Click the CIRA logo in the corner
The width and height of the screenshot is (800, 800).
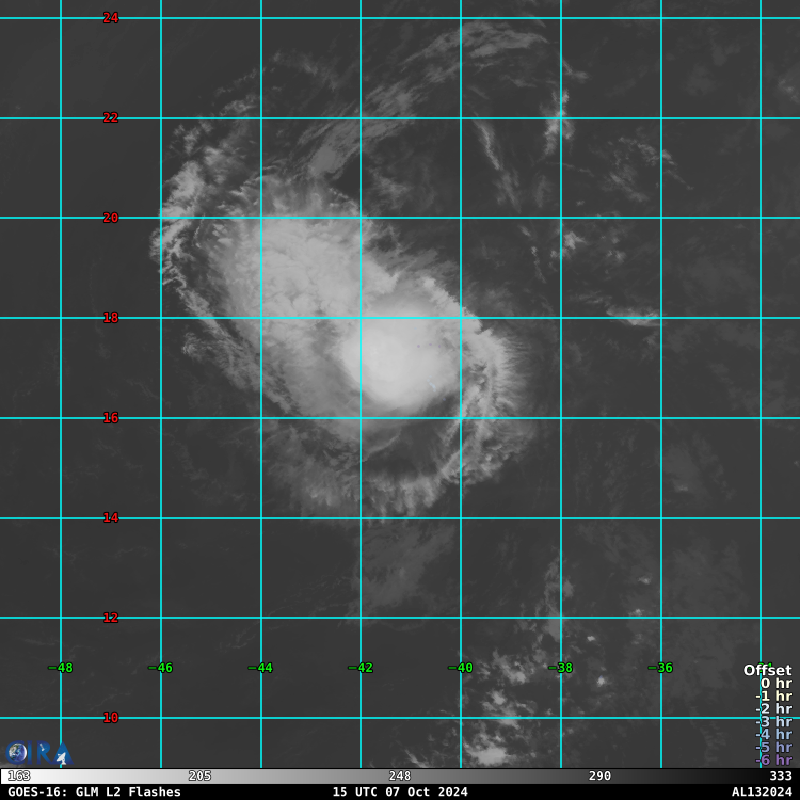tap(36, 753)
